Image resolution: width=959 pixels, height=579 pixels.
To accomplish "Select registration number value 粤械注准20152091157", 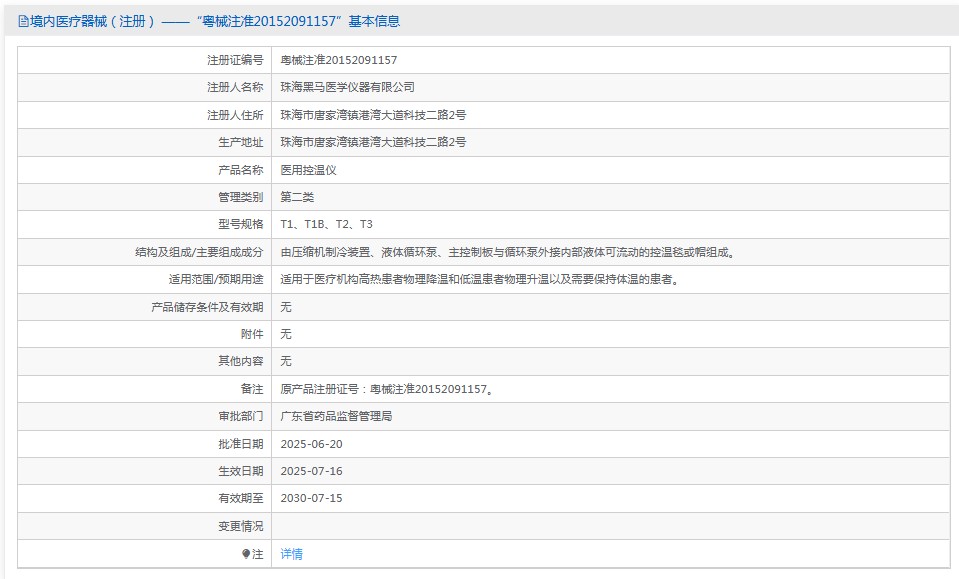I will point(338,60).
